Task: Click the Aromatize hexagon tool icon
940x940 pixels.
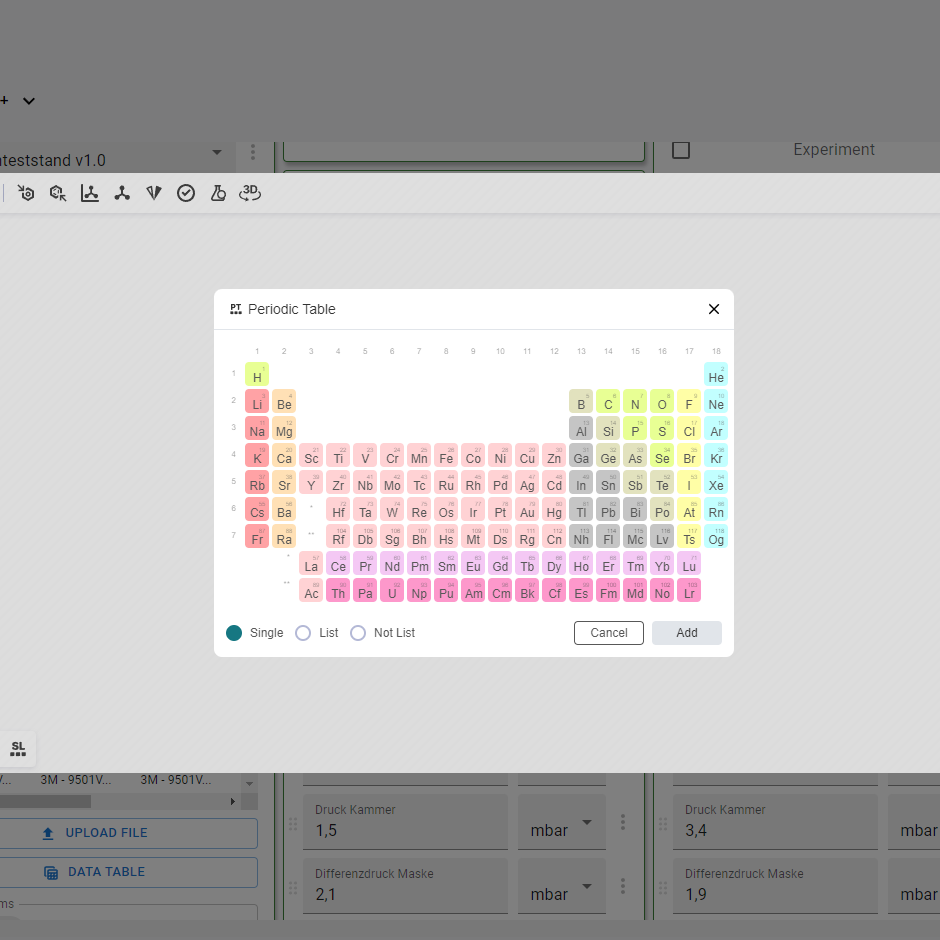Action: click(26, 193)
